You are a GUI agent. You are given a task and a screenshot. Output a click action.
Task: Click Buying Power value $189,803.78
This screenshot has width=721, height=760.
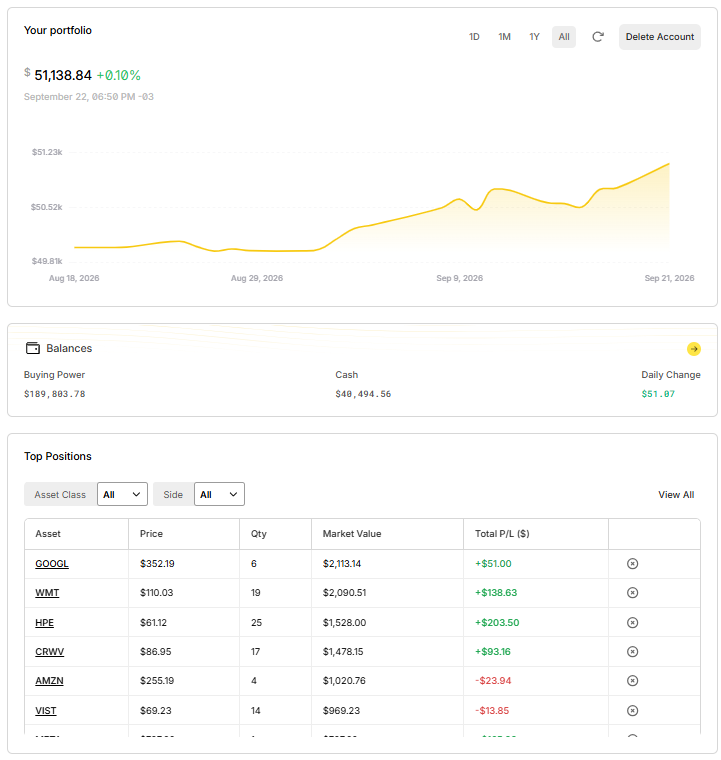[55, 394]
